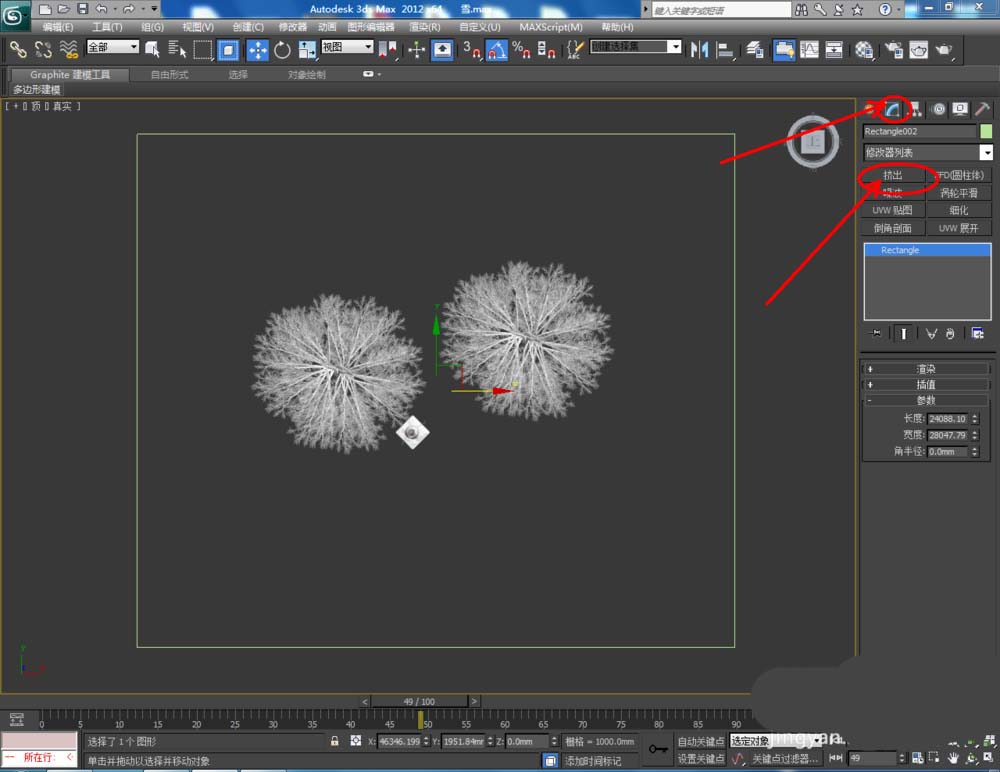This screenshot has width=1000, height=772.
Task: Open the 渲染(R) menu
Action: [425, 27]
